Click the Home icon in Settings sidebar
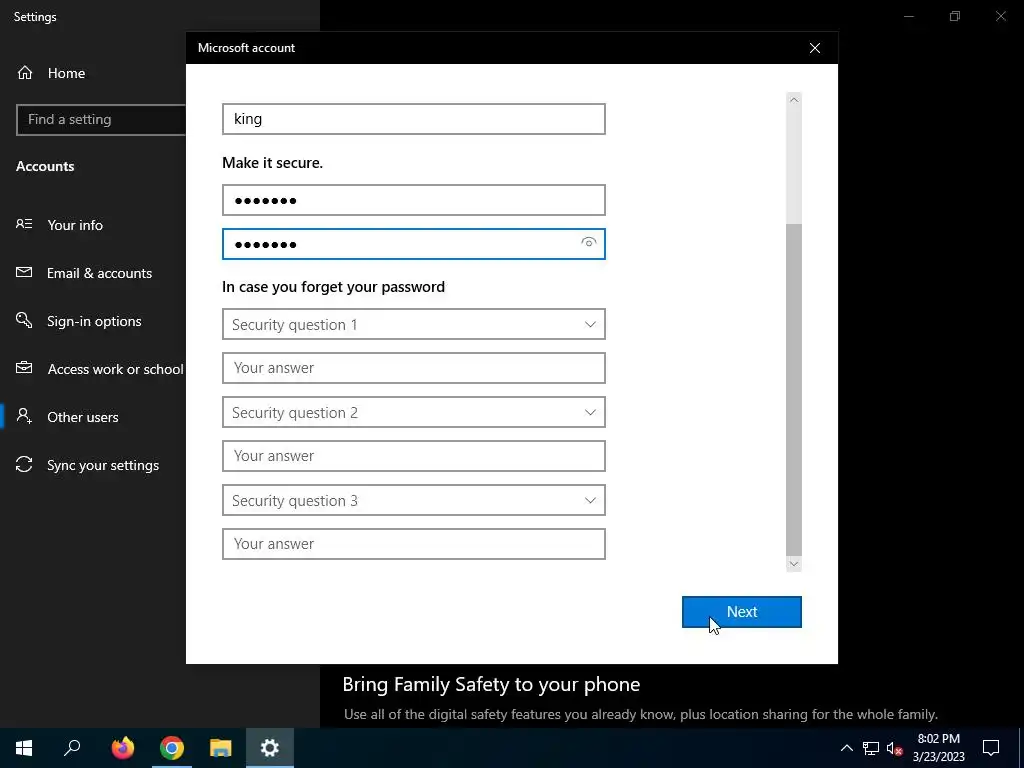Image resolution: width=1024 pixels, height=768 pixels. coord(25,72)
